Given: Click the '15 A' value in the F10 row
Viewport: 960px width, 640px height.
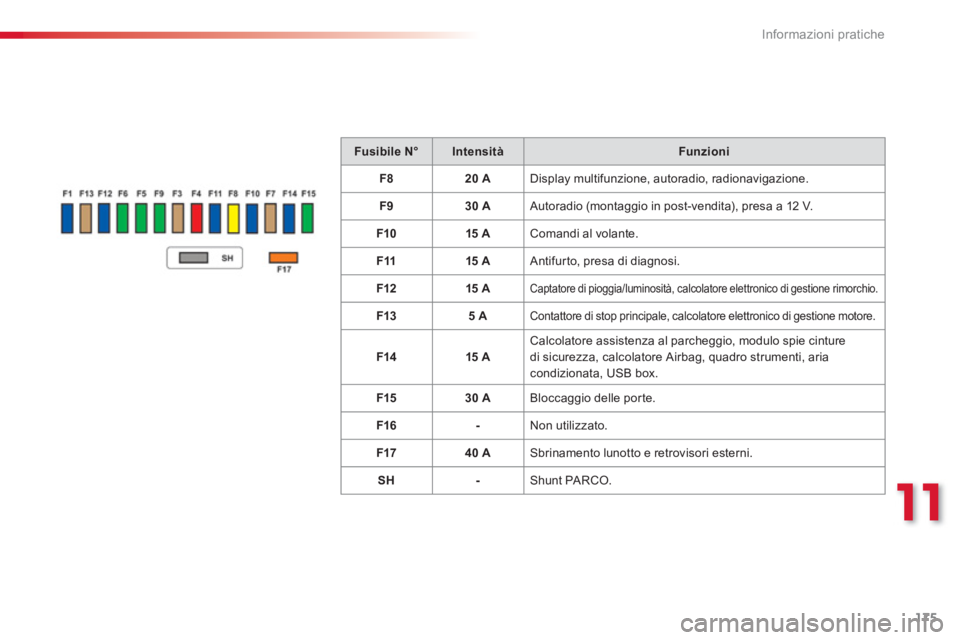Looking at the screenshot, I should pos(478,234).
